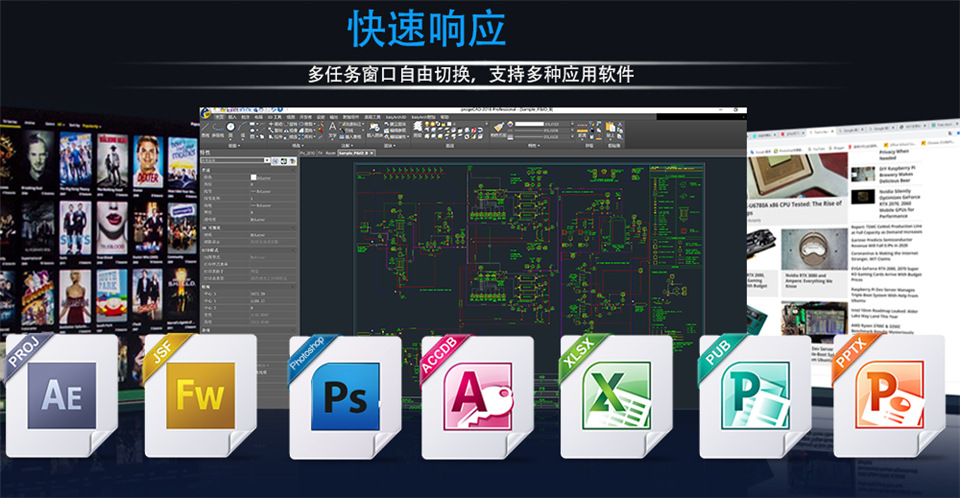Click the Excel XLSX file icon

pos(616,397)
